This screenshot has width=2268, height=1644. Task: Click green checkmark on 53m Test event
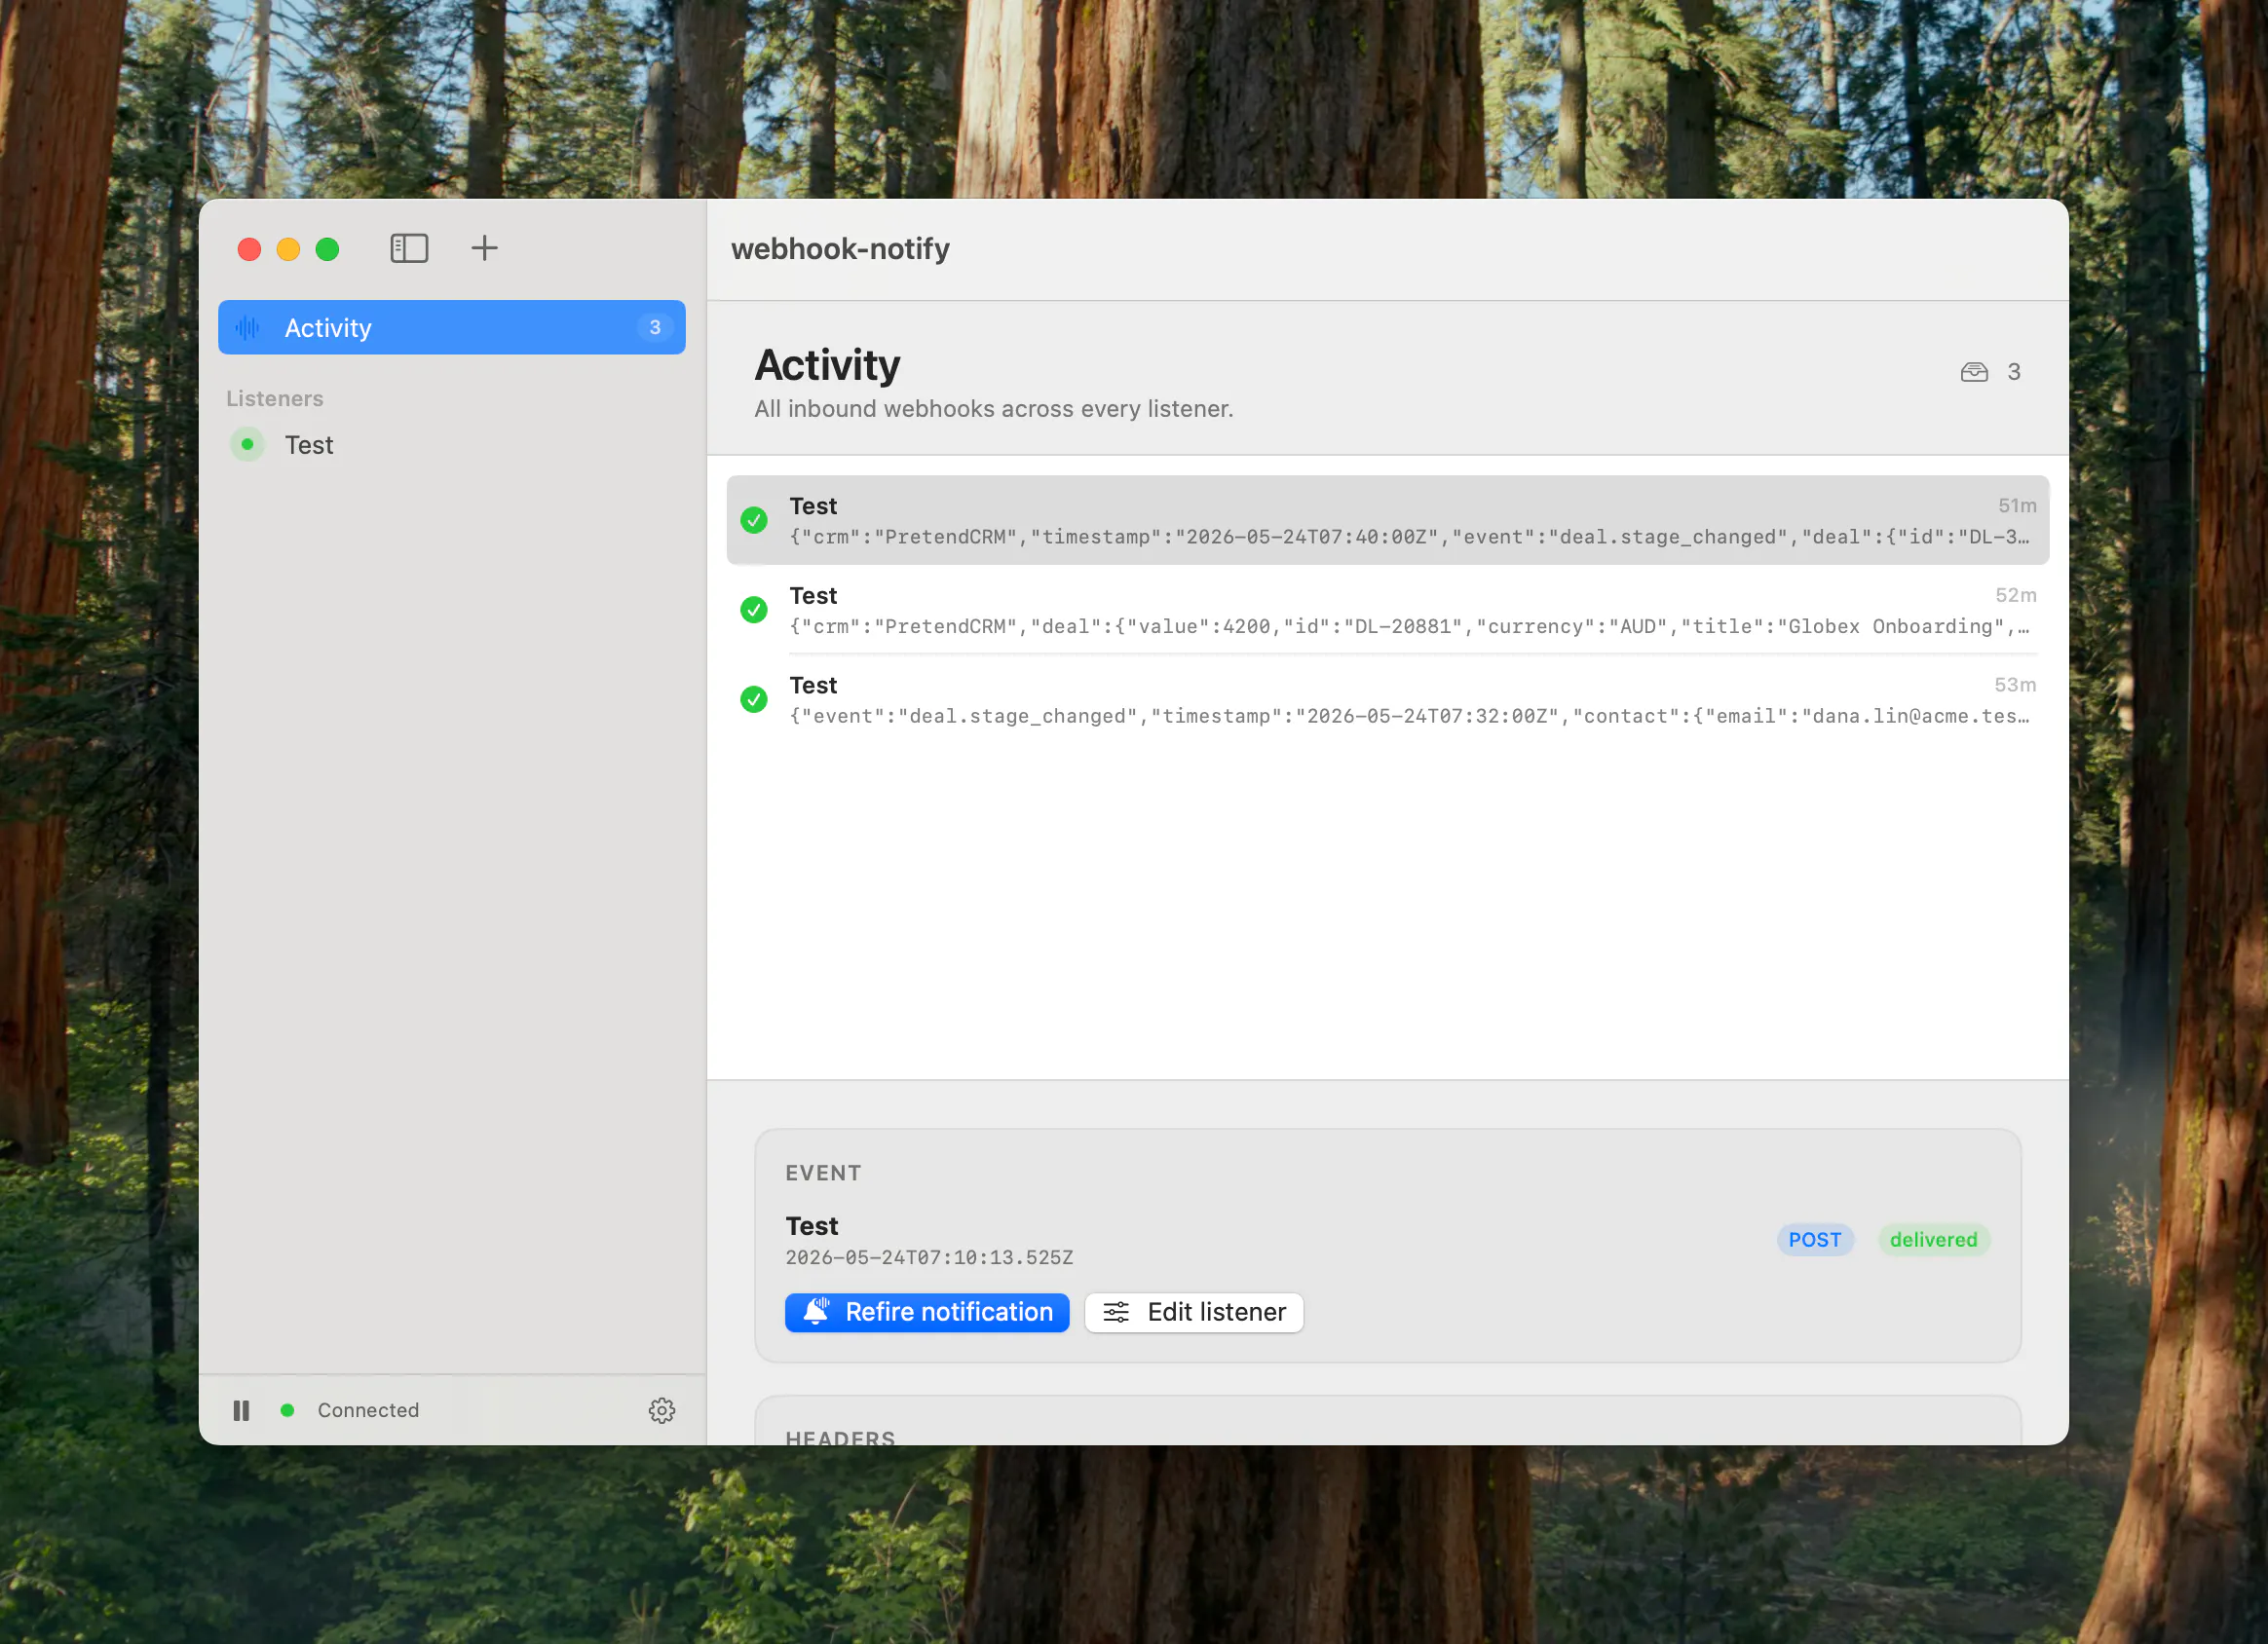pos(754,699)
